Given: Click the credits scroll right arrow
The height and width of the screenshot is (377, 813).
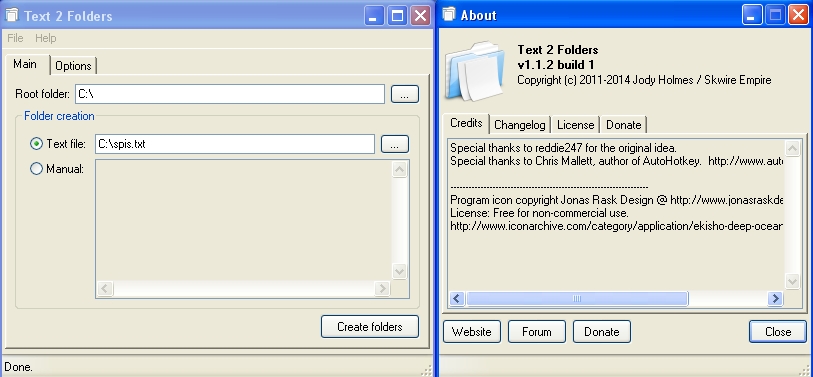Looking at the screenshot, I should pos(775,299).
